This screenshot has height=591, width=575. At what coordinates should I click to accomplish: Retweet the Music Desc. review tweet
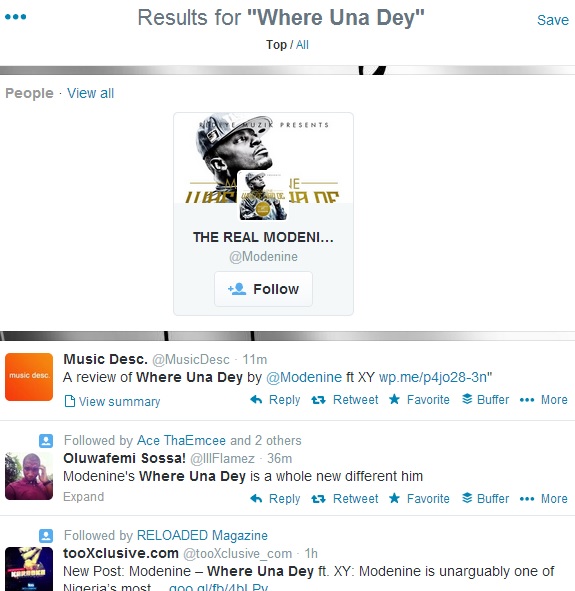(x=344, y=400)
